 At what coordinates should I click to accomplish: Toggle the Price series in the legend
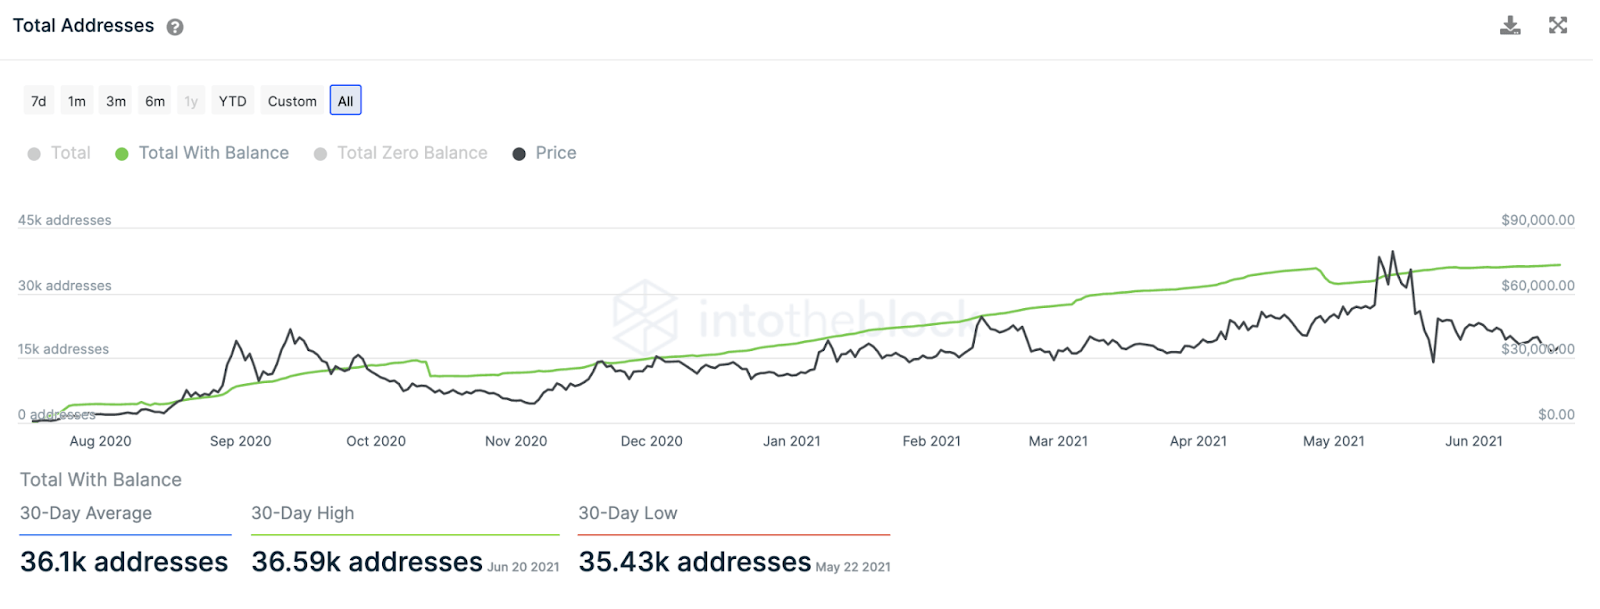(519, 154)
